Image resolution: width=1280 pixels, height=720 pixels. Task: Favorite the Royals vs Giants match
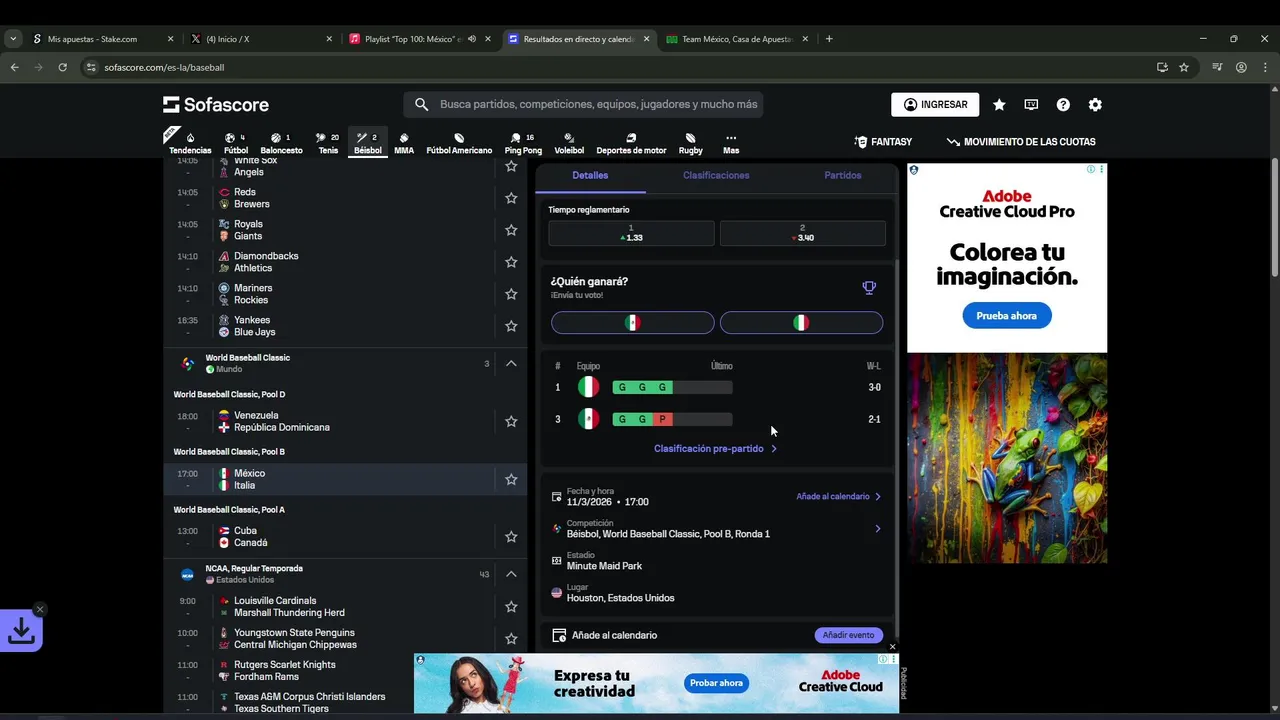(511, 230)
